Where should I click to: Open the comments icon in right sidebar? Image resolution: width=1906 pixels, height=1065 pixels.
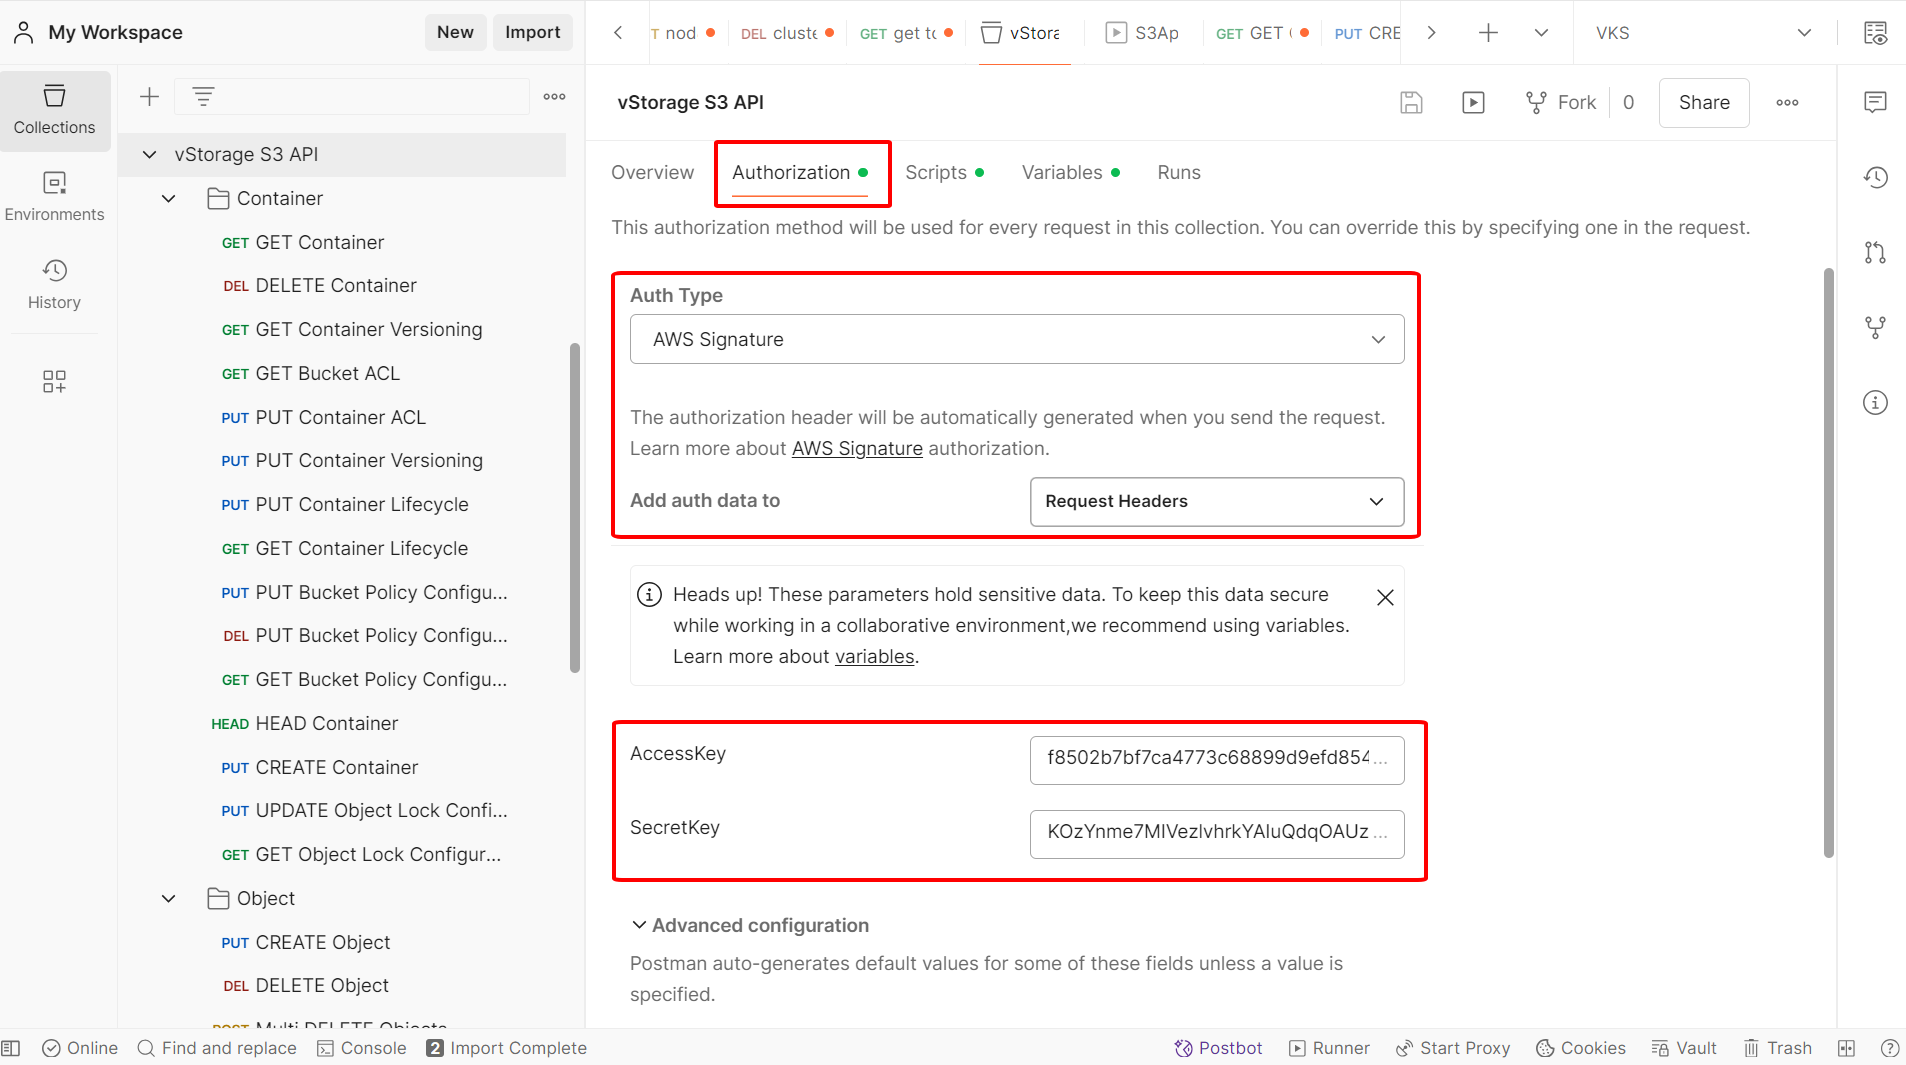pos(1875,102)
